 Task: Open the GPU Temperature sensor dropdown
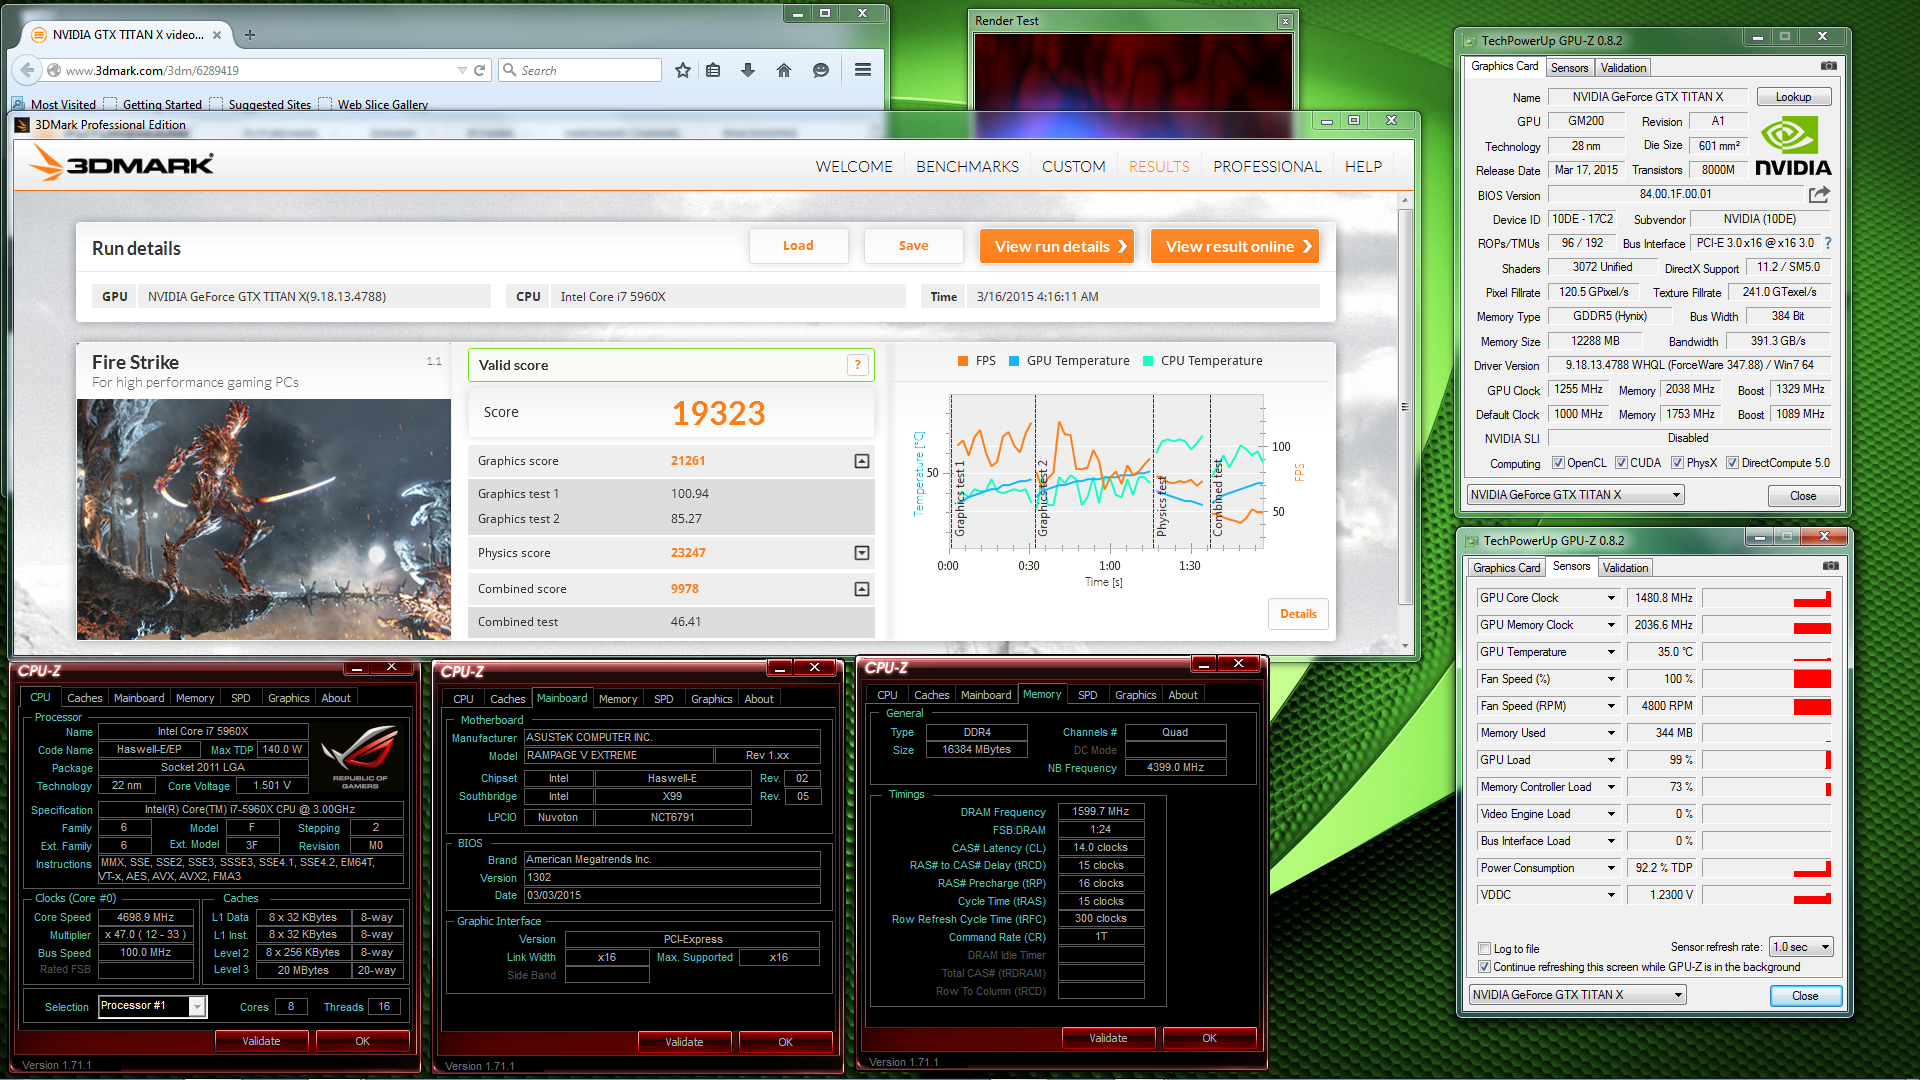coord(1611,652)
